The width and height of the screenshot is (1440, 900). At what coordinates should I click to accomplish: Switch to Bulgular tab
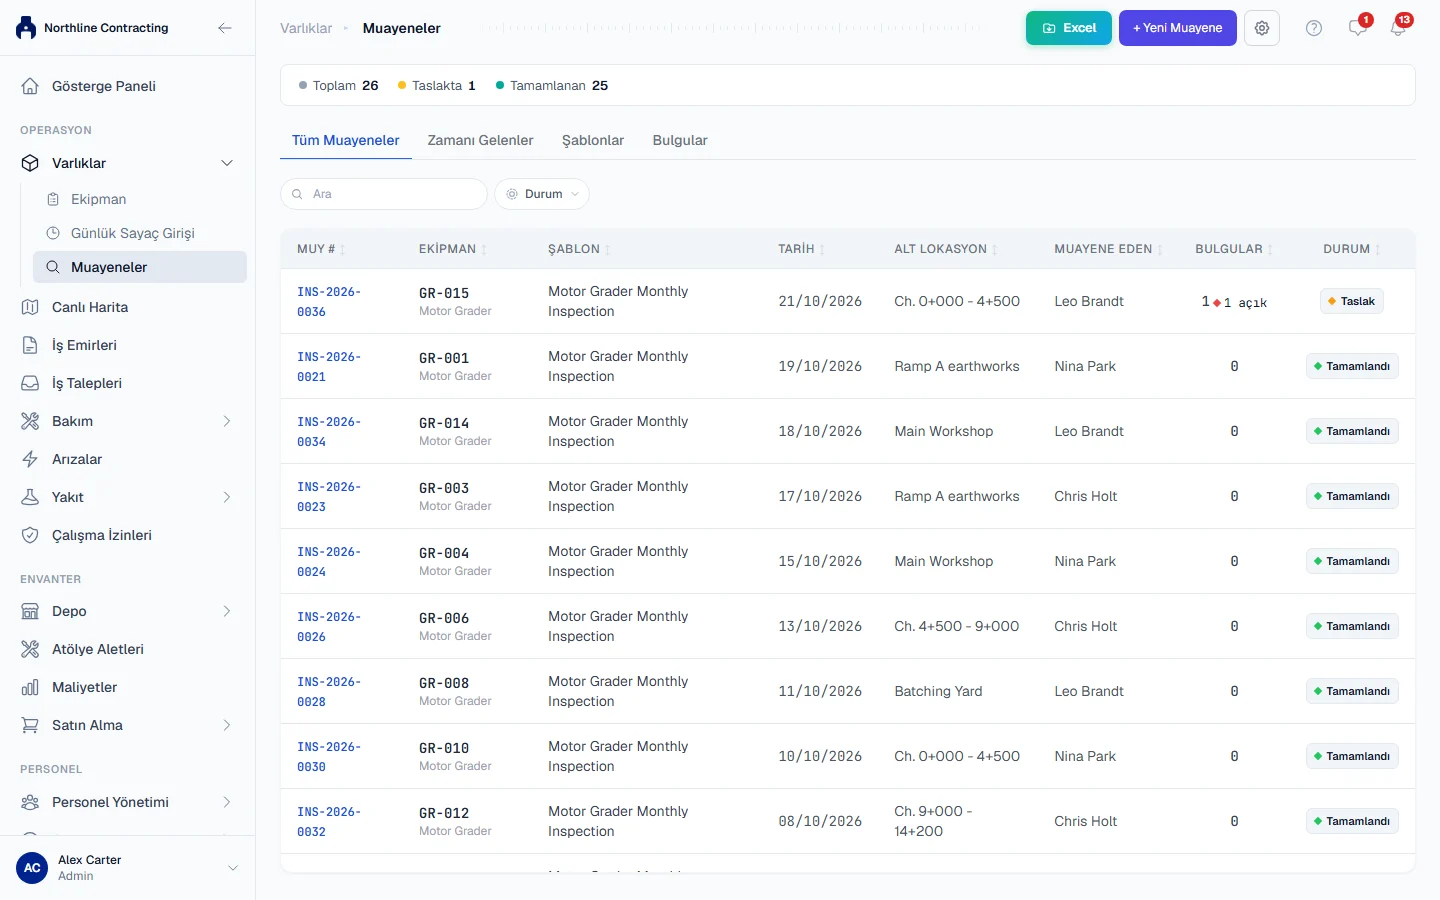[x=680, y=140]
